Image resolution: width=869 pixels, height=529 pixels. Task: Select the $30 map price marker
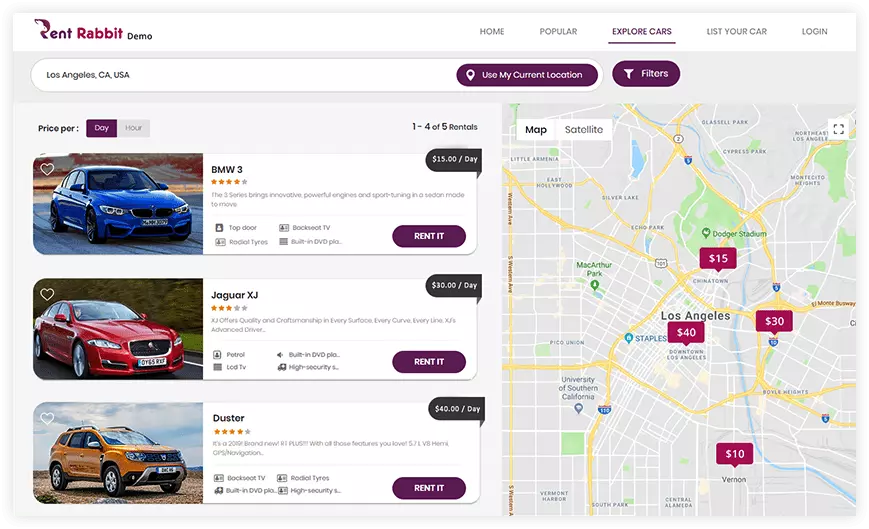(774, 321)
